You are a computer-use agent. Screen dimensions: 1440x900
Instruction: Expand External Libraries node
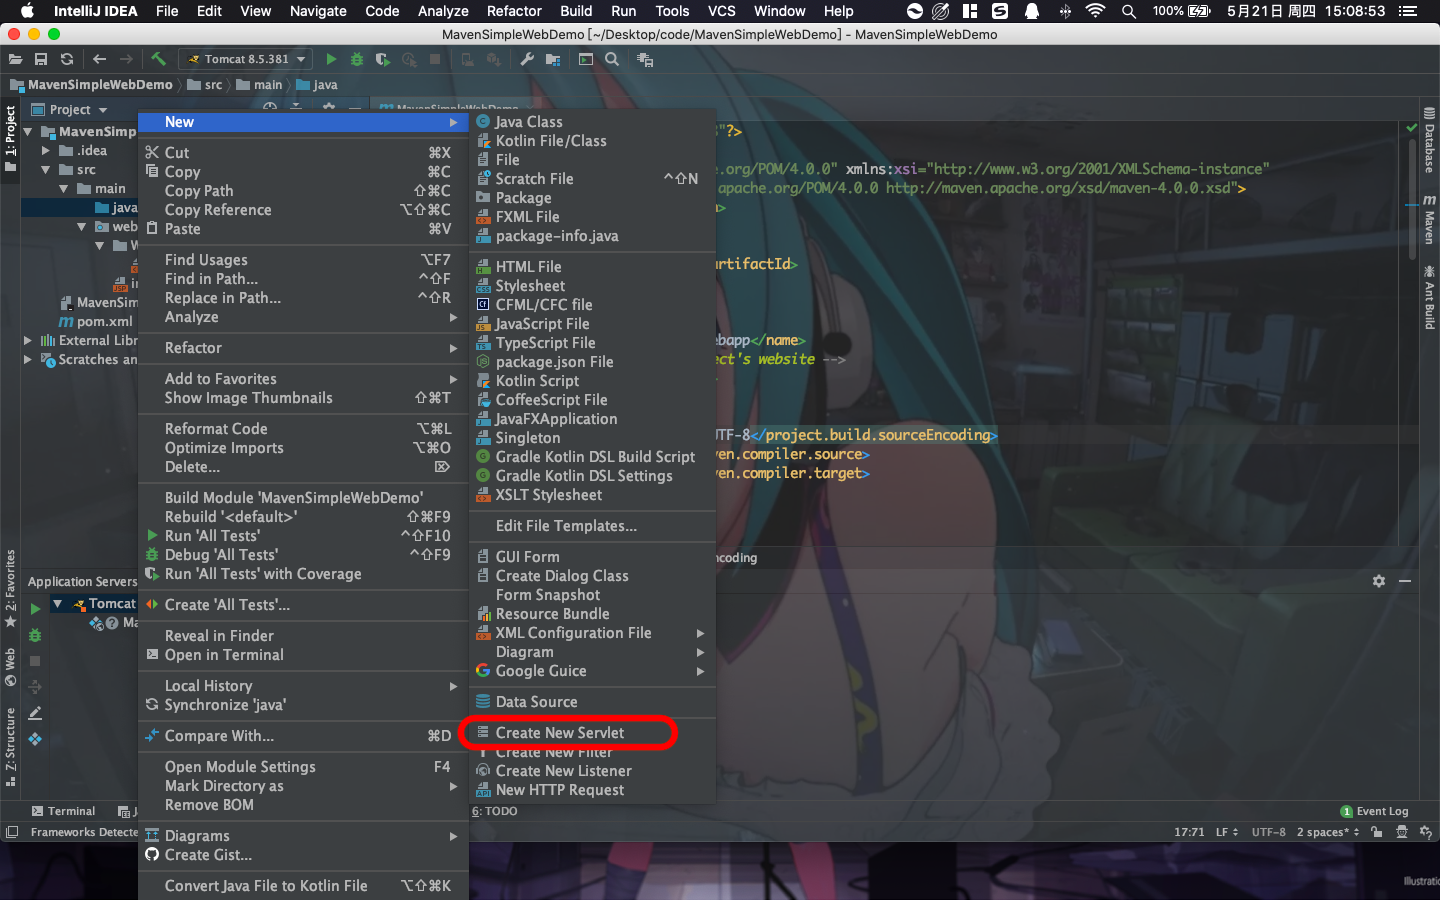tap(28, 340)
